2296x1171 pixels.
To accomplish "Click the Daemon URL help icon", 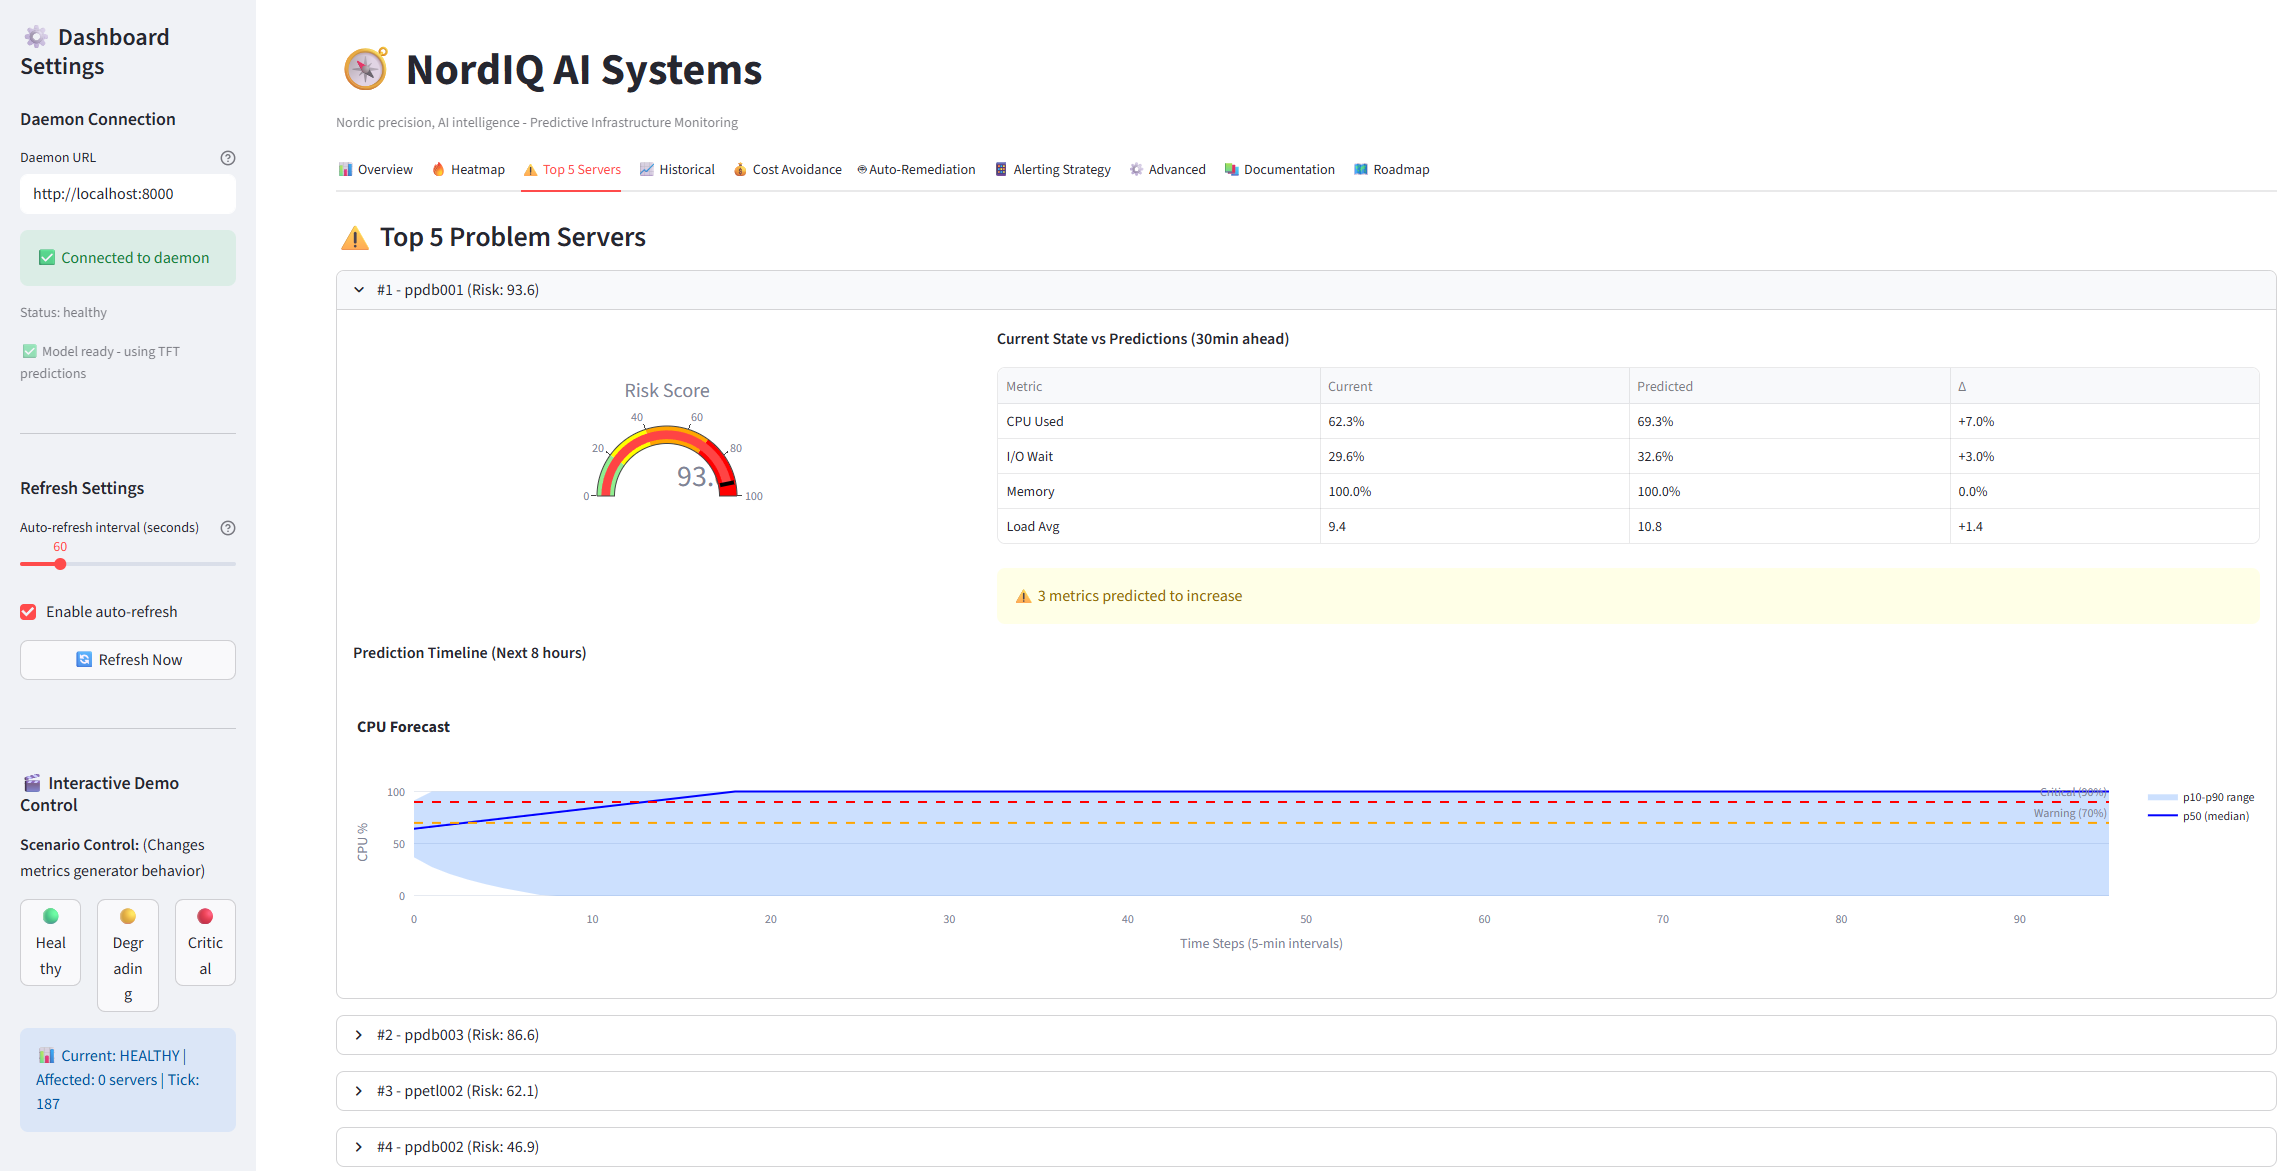I will click(x=228, y=158).
